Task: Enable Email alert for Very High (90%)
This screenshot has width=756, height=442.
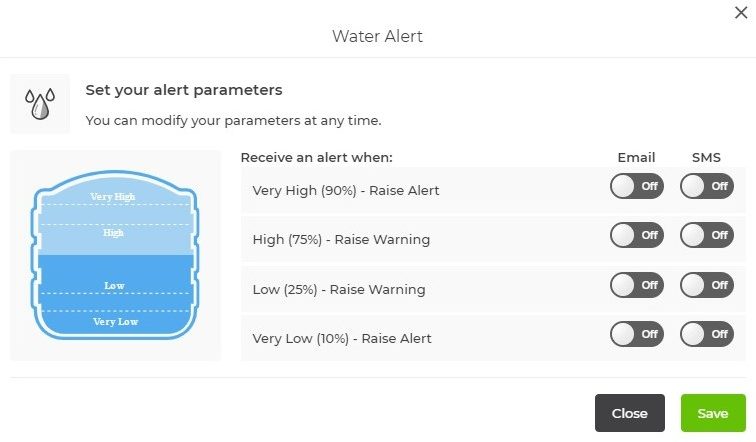Action: (x=636, y=186)
